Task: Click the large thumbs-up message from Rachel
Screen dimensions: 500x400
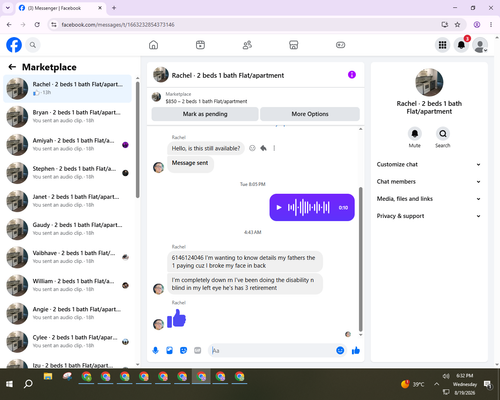Action: coord(176,318)
